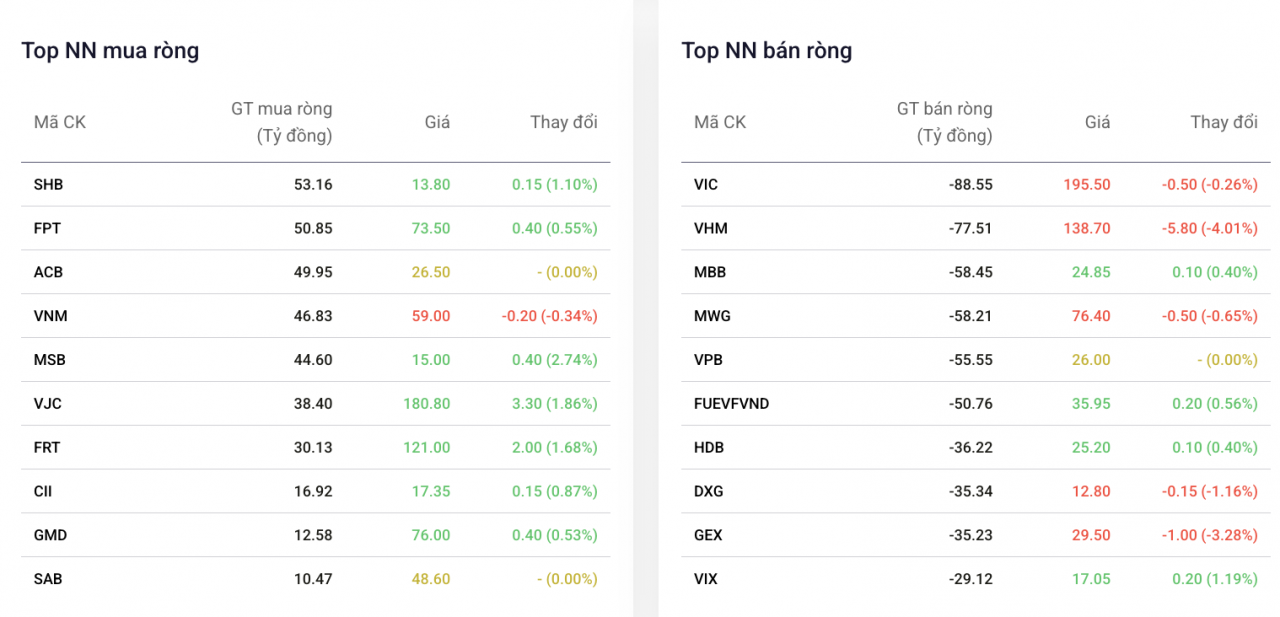Click 'Giá' header in net sell table

pos(1097,122)
